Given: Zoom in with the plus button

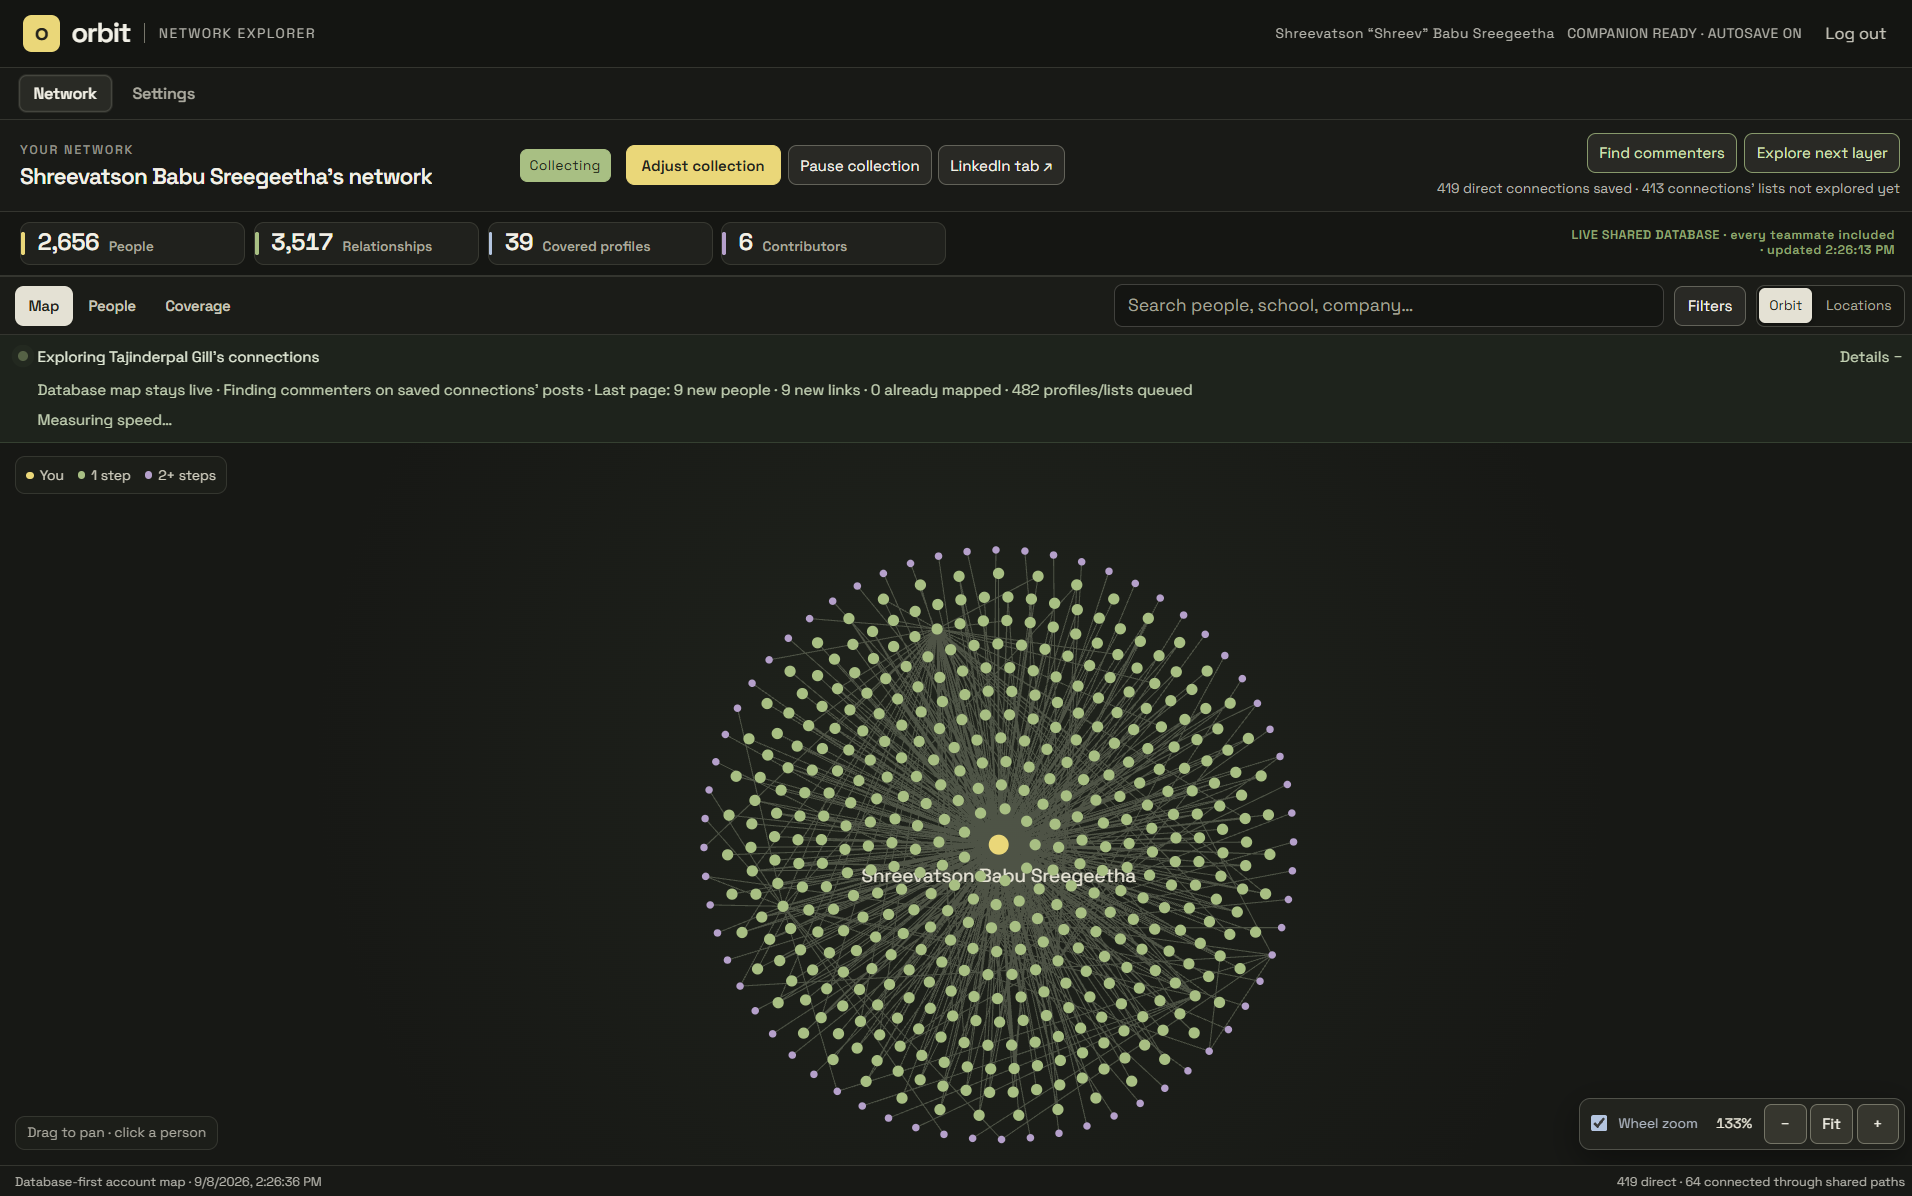Looking at the screenshot, I should click(x=1877, y=1123).
